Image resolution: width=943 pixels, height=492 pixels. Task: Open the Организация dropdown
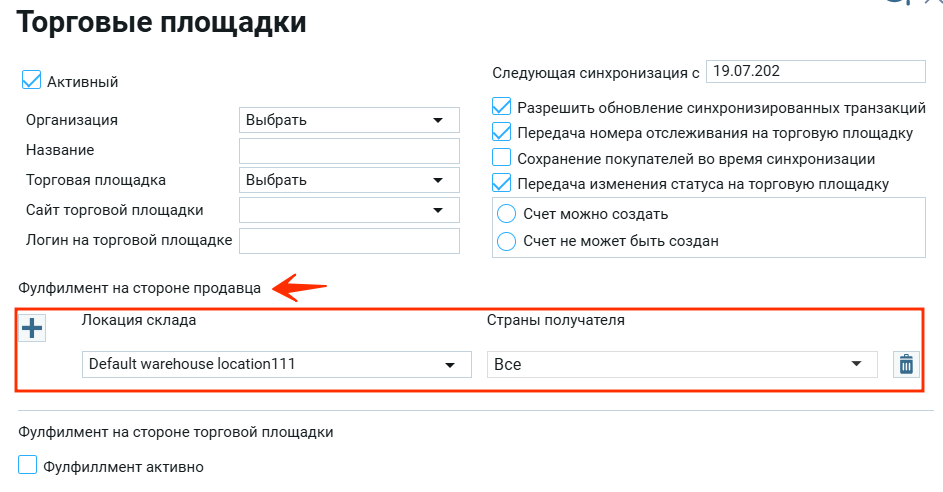(349, 120)
